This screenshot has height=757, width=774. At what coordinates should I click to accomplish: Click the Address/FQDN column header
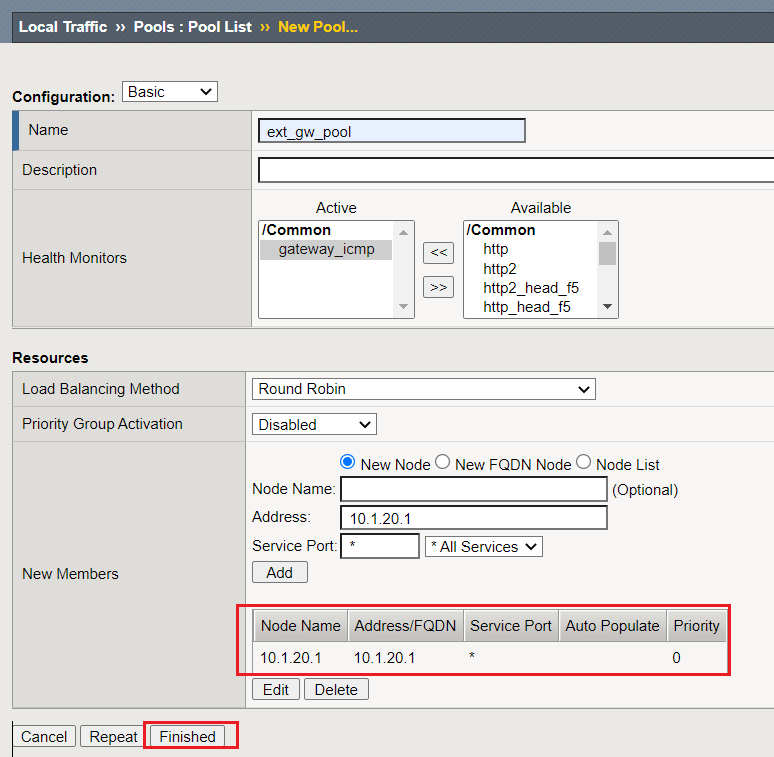pos(405,626)
